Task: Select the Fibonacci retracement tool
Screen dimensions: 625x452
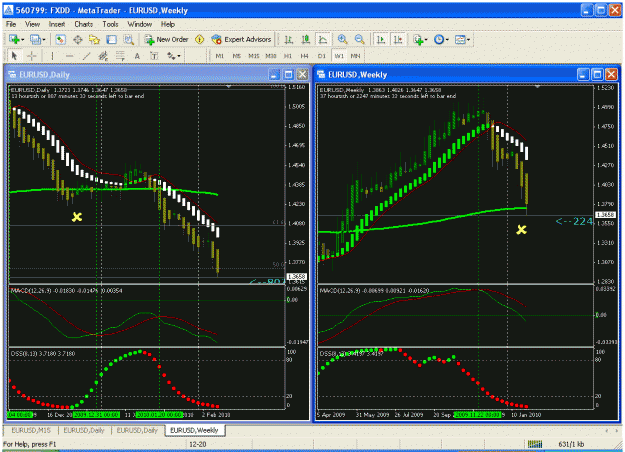Action: tap(120, 56)
